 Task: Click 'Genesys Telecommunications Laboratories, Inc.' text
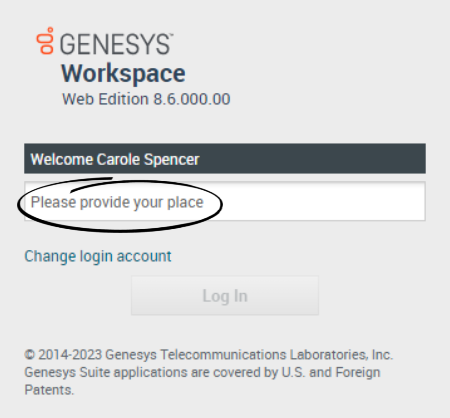249,355
